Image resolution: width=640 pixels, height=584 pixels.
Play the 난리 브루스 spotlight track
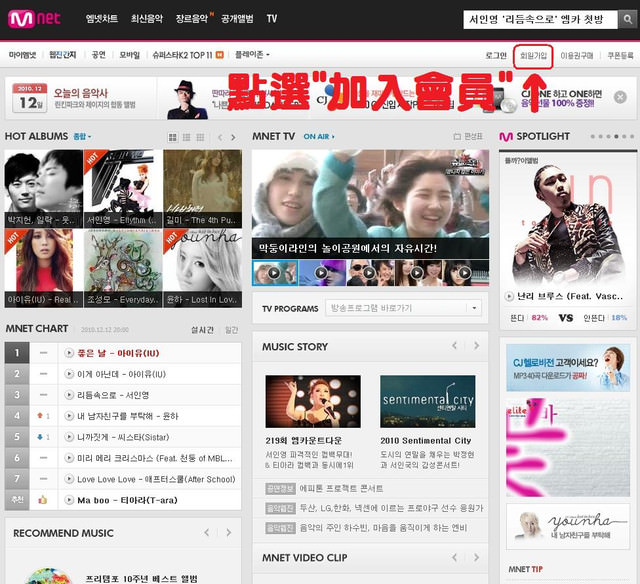pyautogui.click(x=509, y=296)
